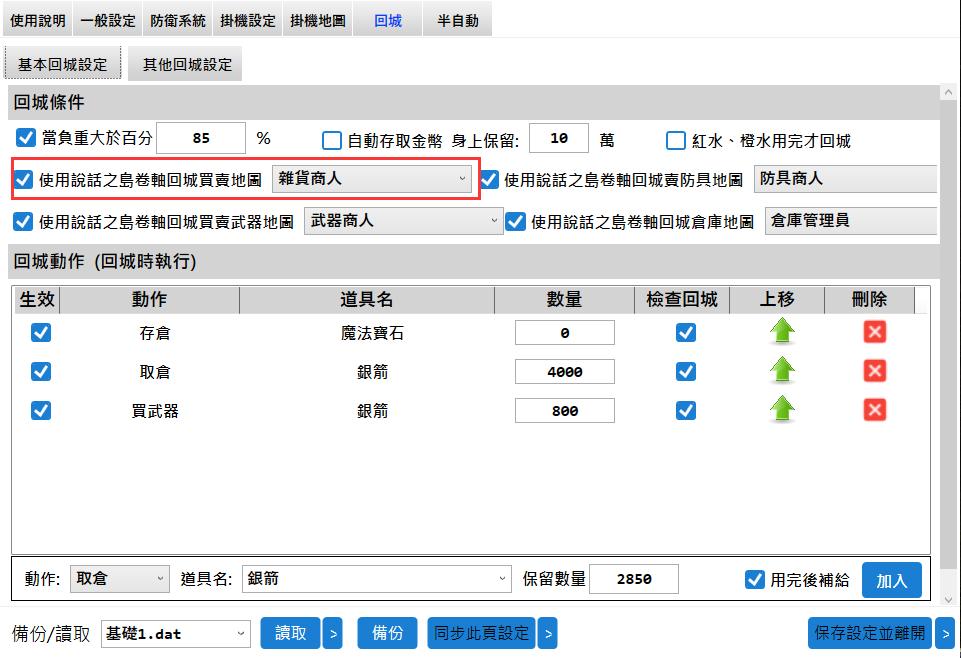Move 取倉 銀箭 row up
961x658 pixels.
[x=782, y=371]
